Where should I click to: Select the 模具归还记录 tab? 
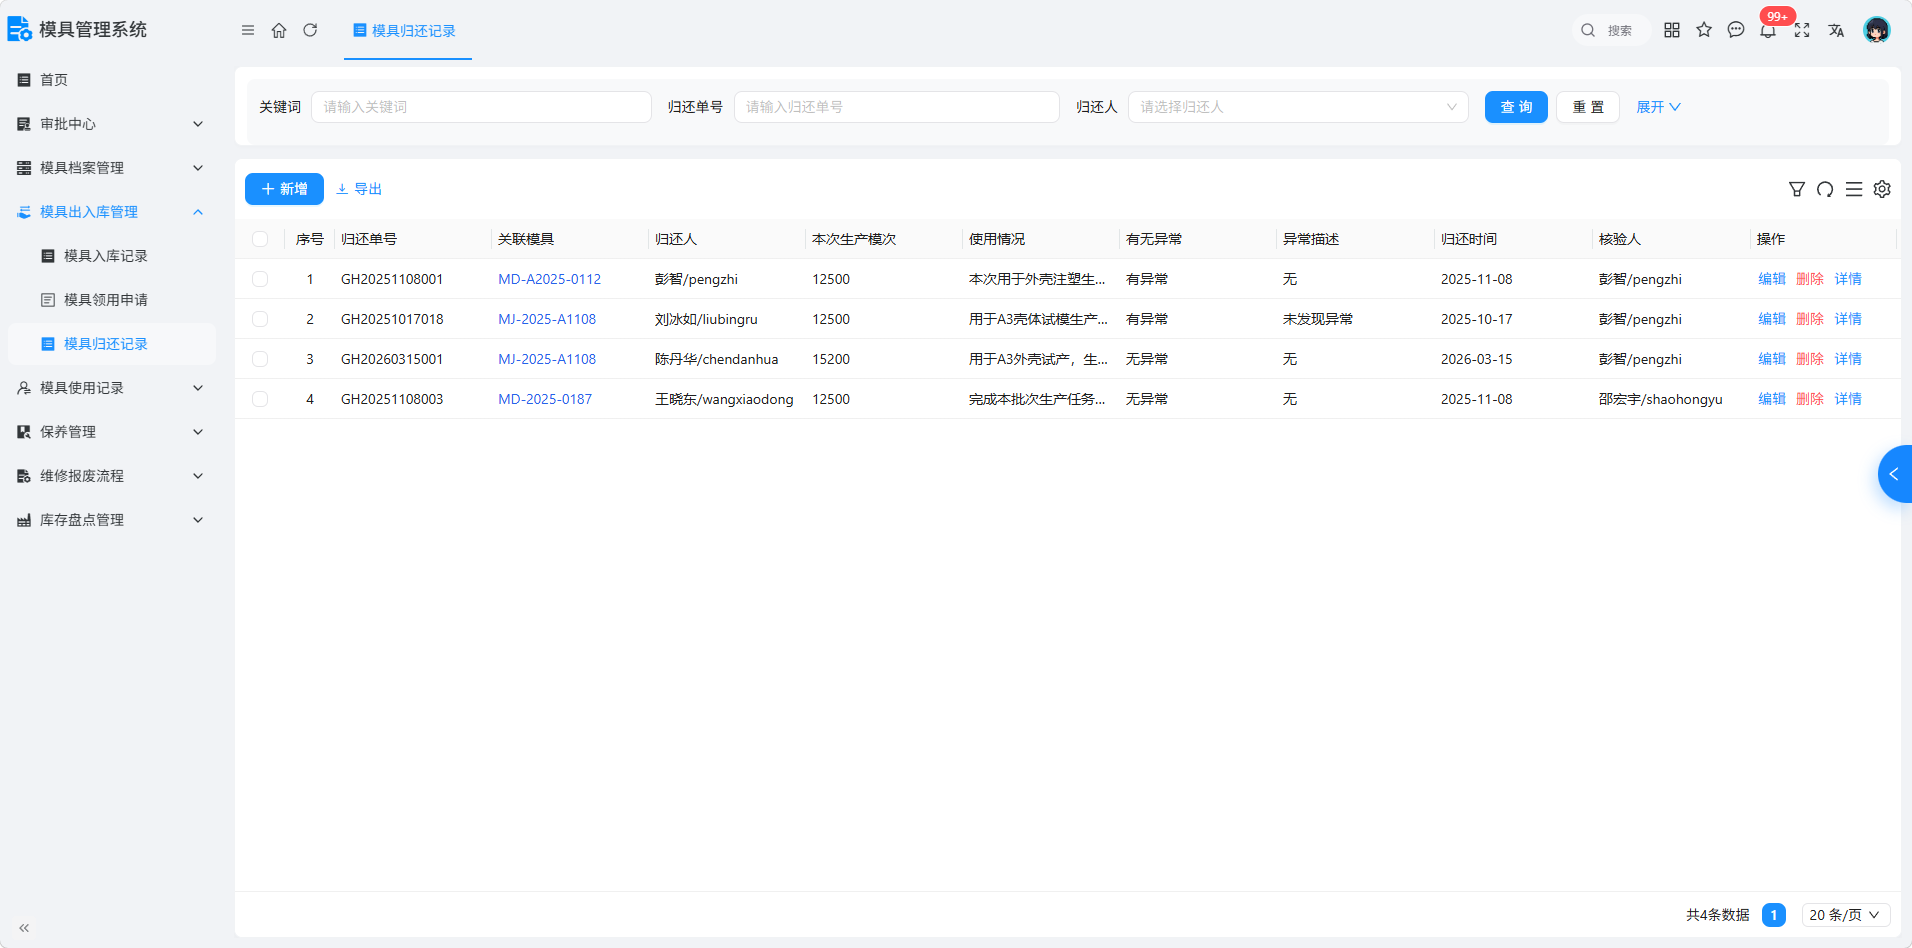tap(406, 31)
